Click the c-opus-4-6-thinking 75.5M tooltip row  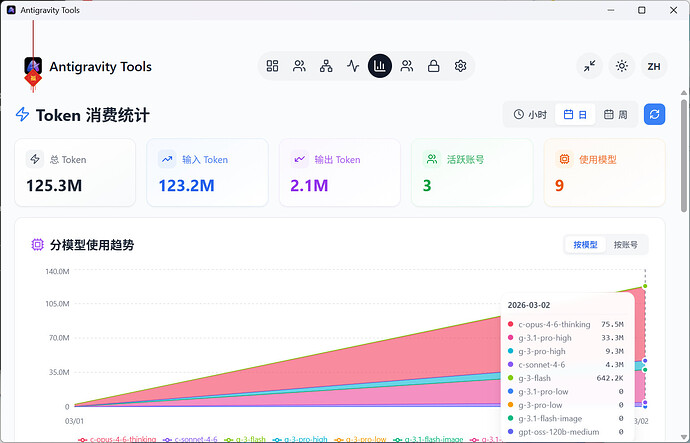point(566,324)
